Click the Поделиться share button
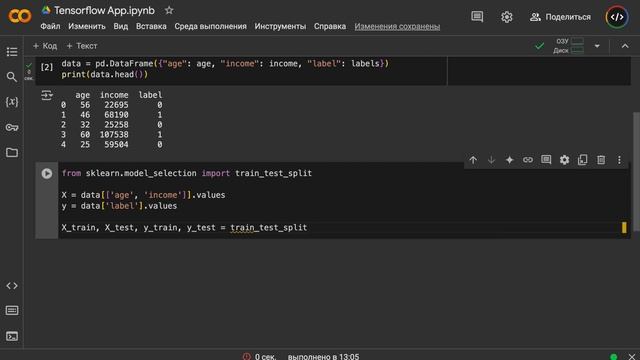 pyautogui.click(x=560, y=17)
